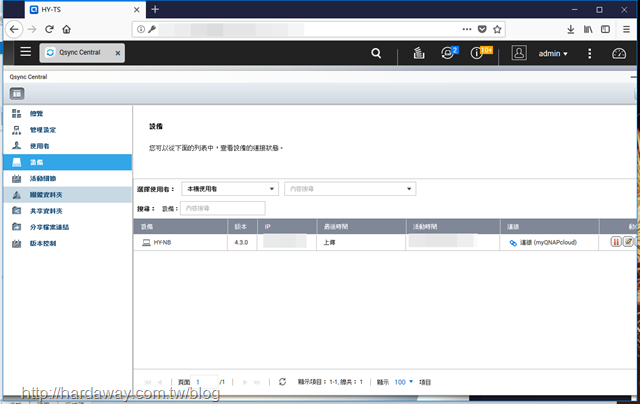Screen dimensions: 640x404
Task: Open the empty user search combo box
Action: tap(350, 189)
